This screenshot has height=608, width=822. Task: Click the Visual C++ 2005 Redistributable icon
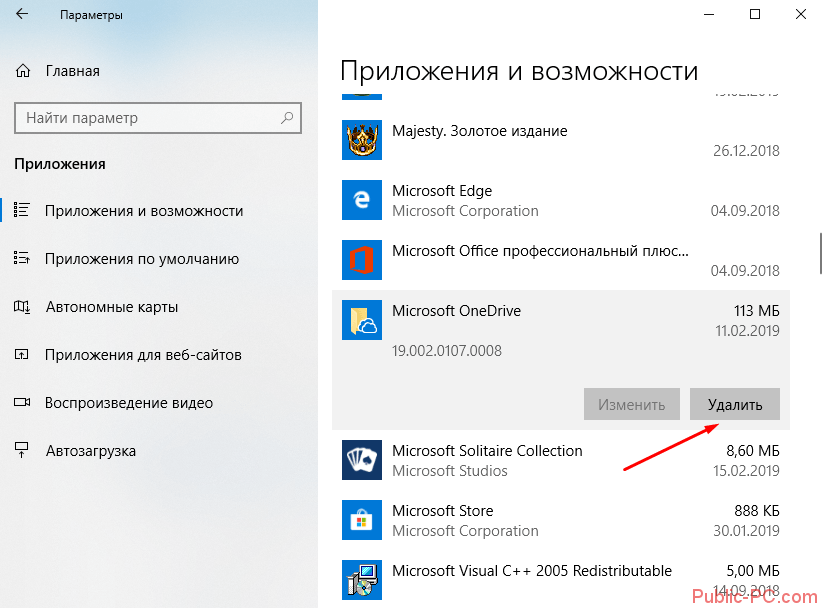(361, 580)
